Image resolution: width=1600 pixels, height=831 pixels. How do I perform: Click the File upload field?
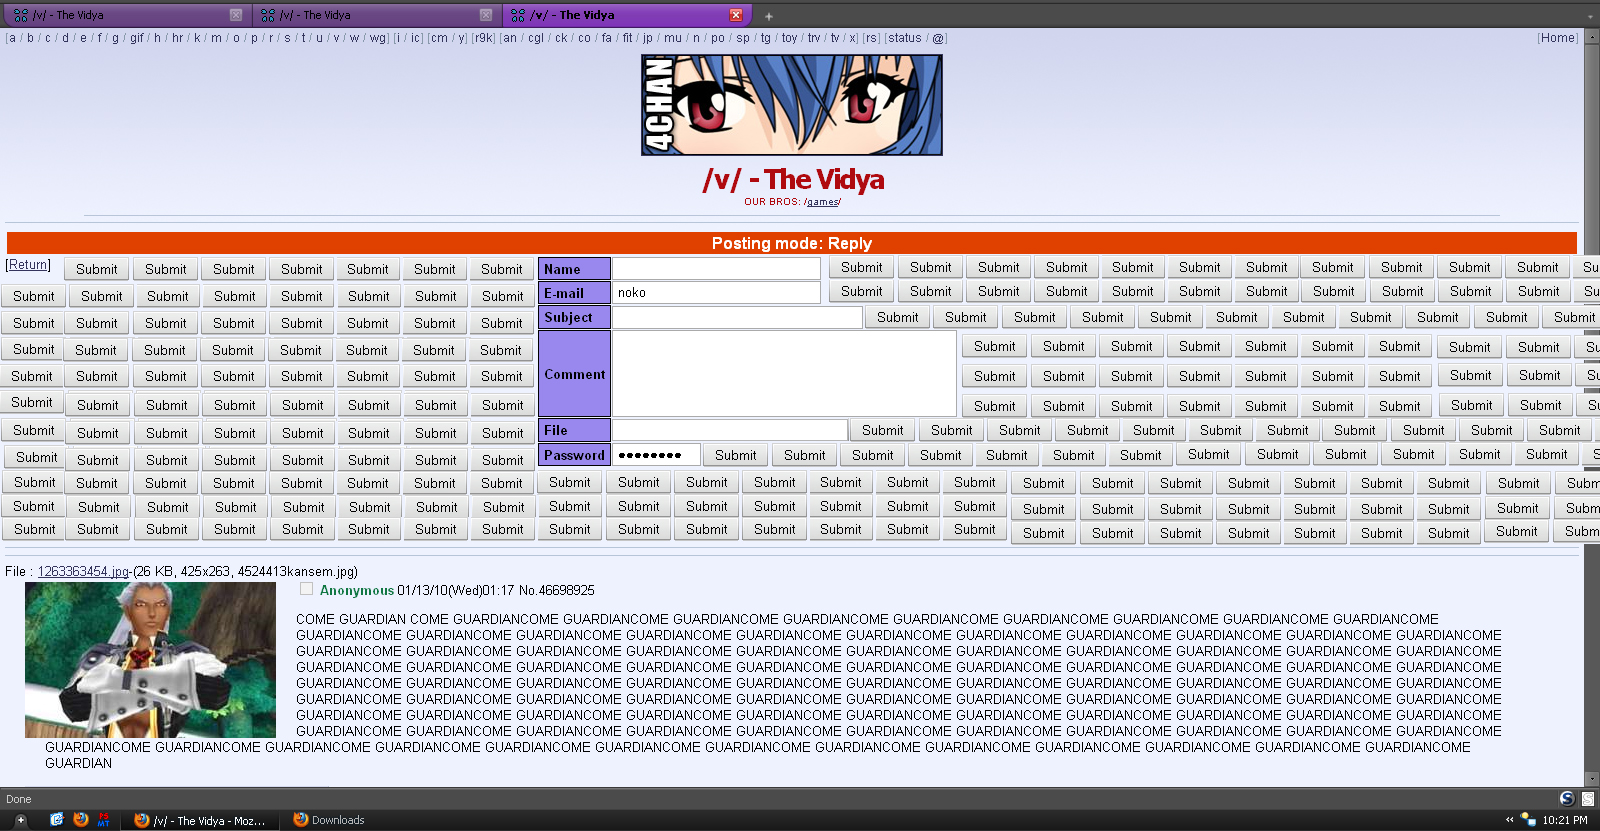730,430
